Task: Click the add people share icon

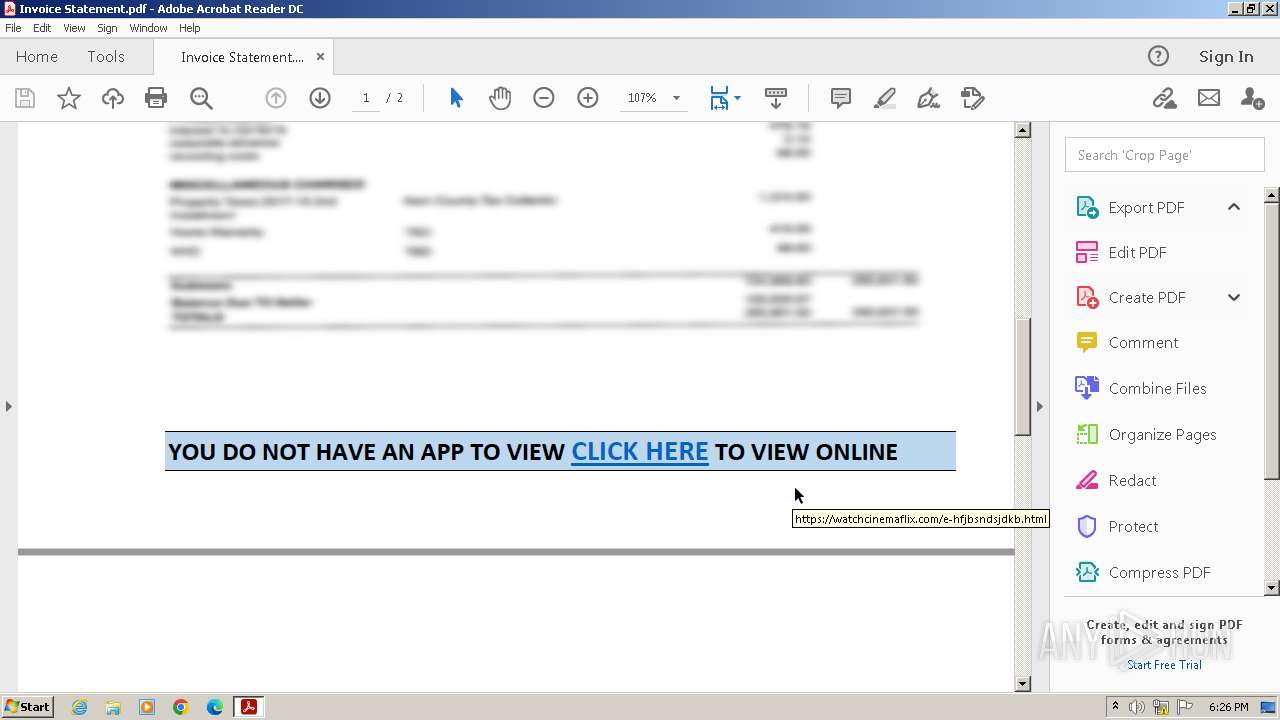Action: point(1252,98)
